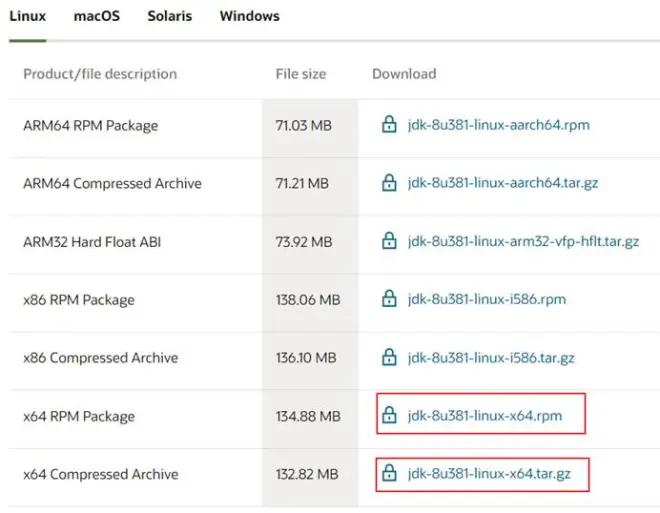Click lock icon beside jdk-8u381-linux-i586.rpm
Image resolution: width=660 pixels, height=513 pixels.
pos(389,299)
